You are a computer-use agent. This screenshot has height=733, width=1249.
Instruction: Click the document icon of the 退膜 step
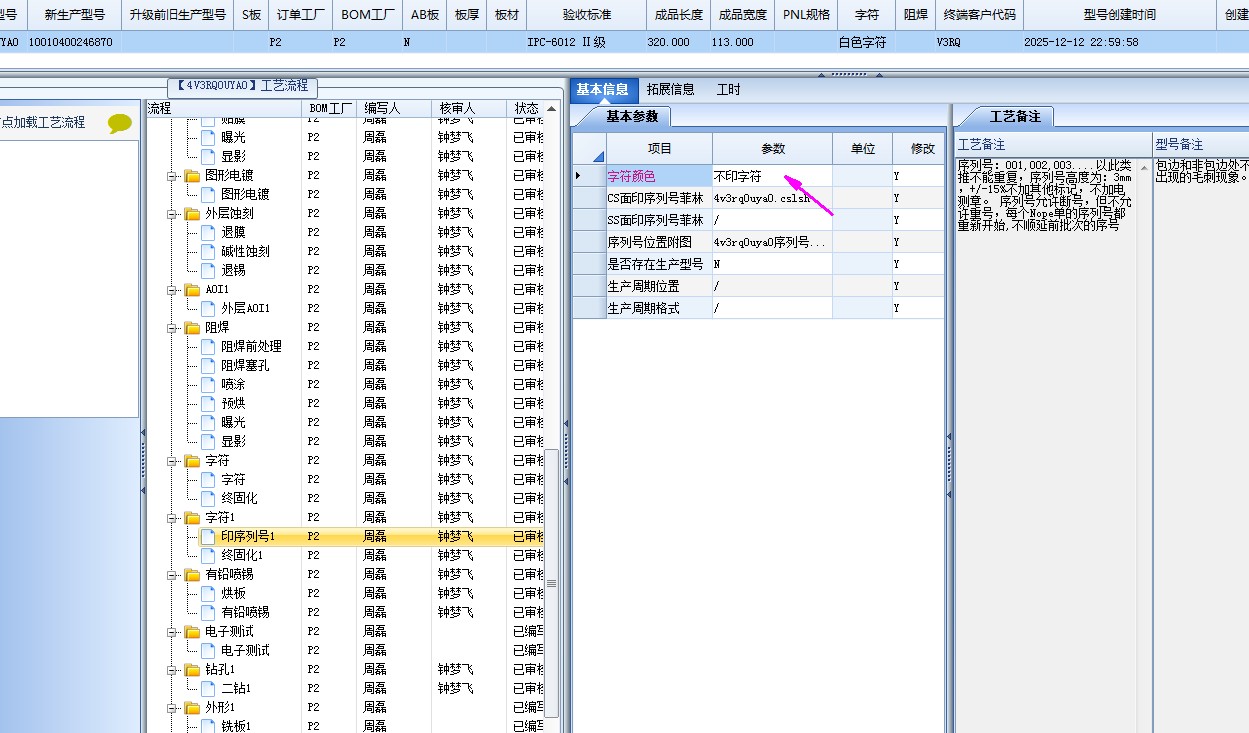coord(208,232)
